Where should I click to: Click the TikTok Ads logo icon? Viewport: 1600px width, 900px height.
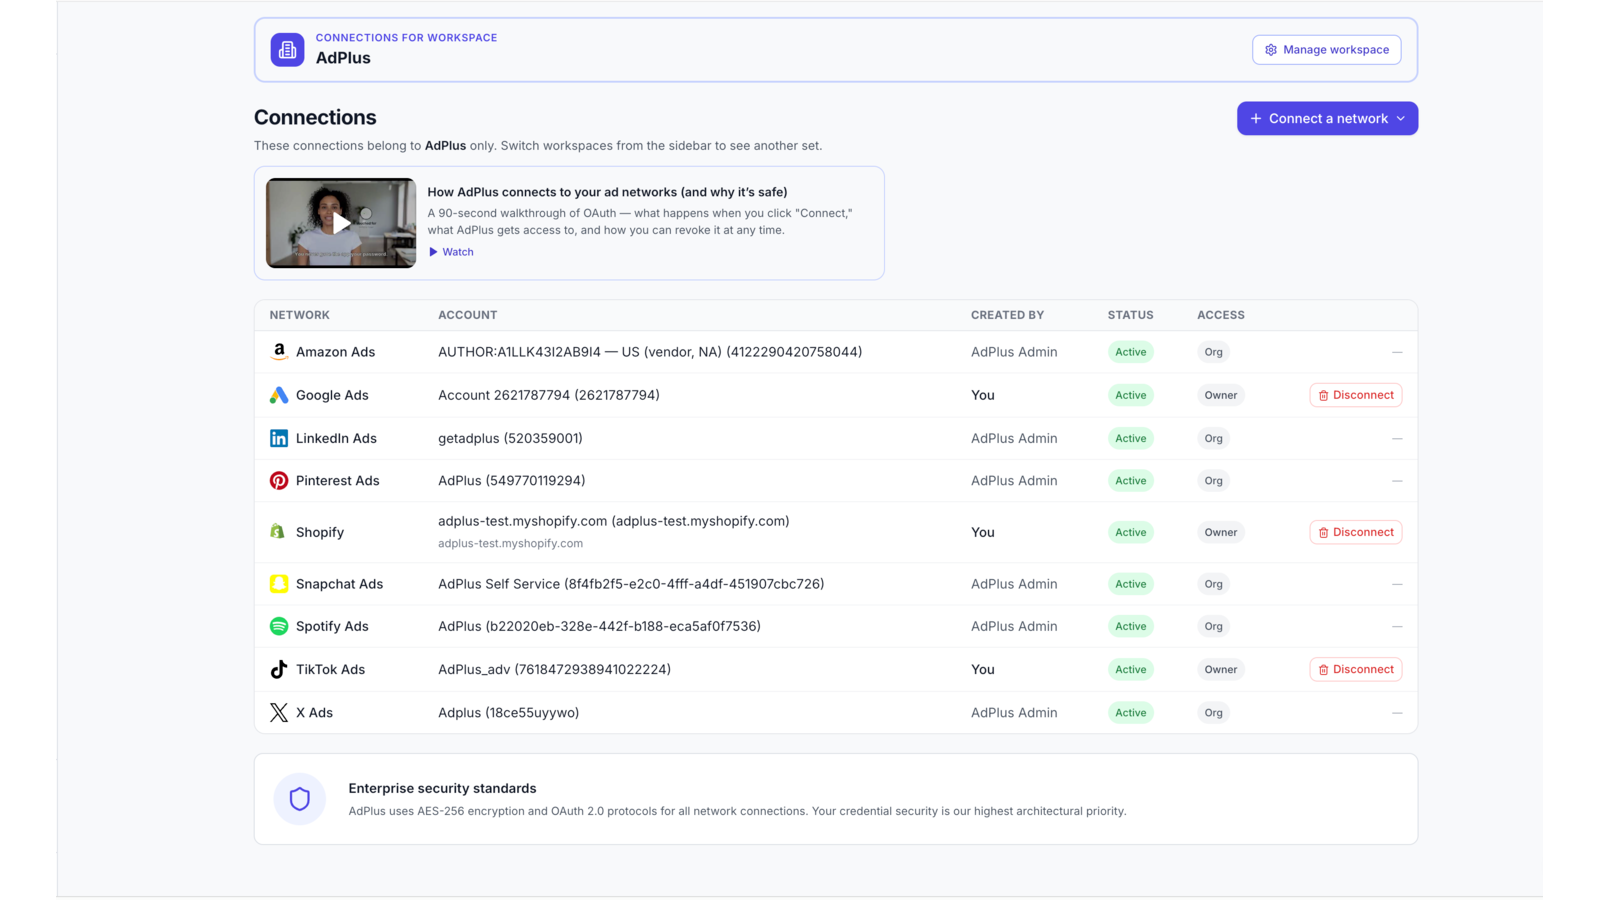tap(279, 669)
